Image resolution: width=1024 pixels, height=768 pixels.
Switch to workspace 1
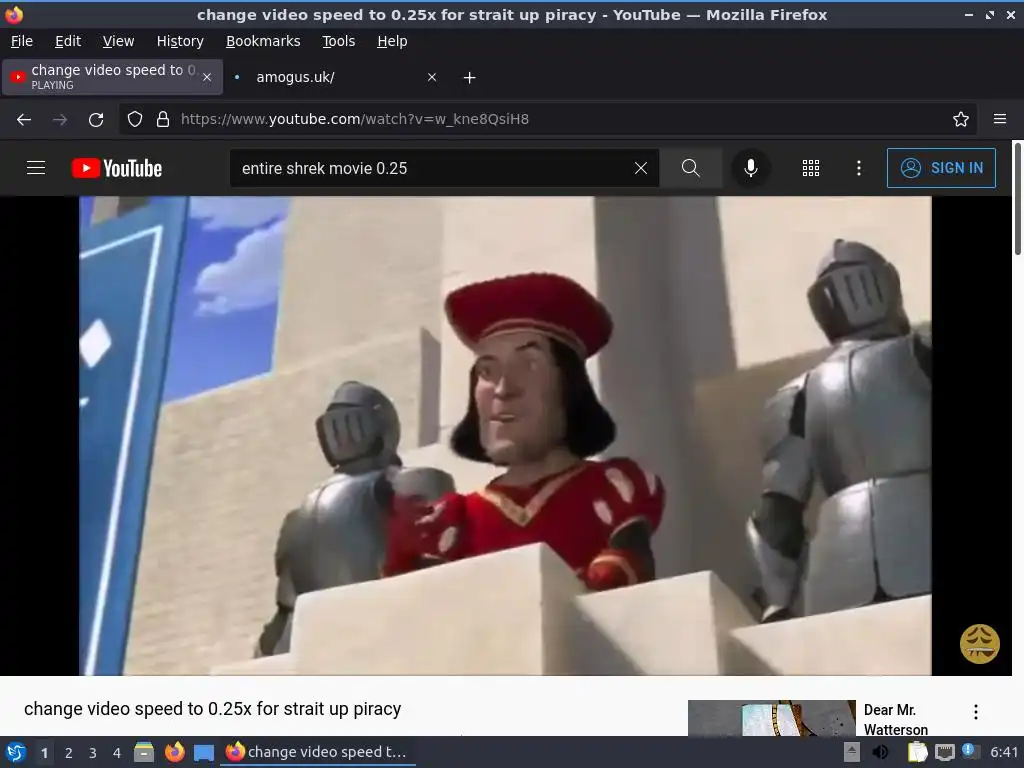coord(44,753)
